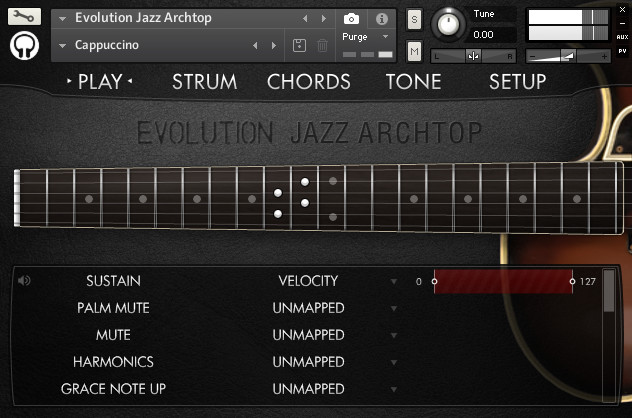Mute the instrument with M button
The image size is (632, 418).
click(x=414, y=52)
